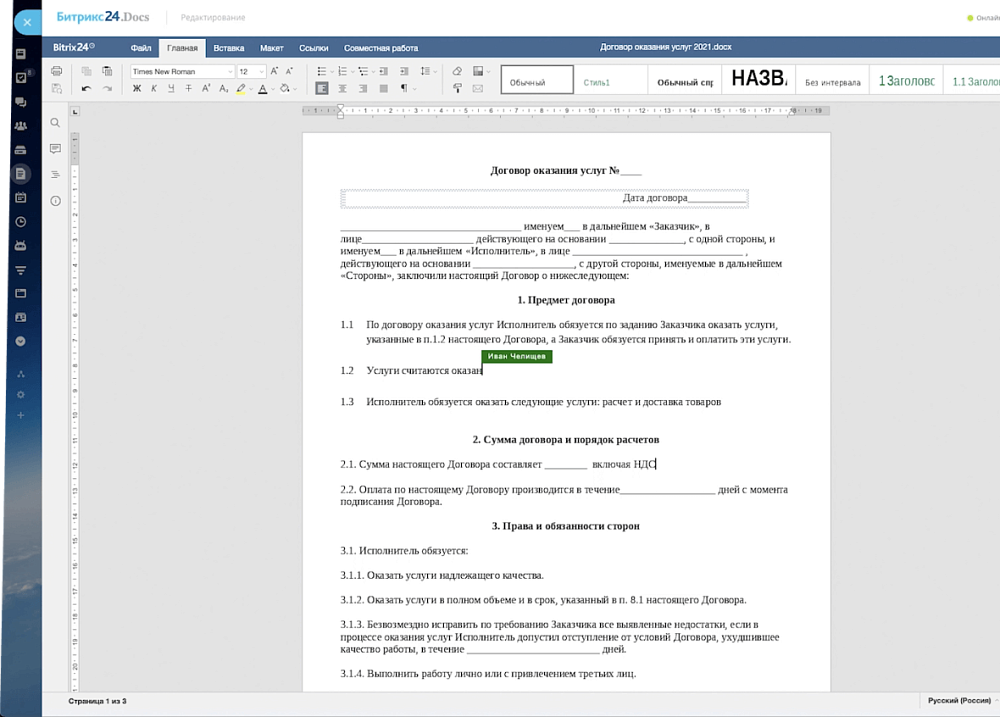Image resolution: width=1000 pixels, height=717 pixels.
Task: Open the document info icon in sidebar
Action: 56,201
